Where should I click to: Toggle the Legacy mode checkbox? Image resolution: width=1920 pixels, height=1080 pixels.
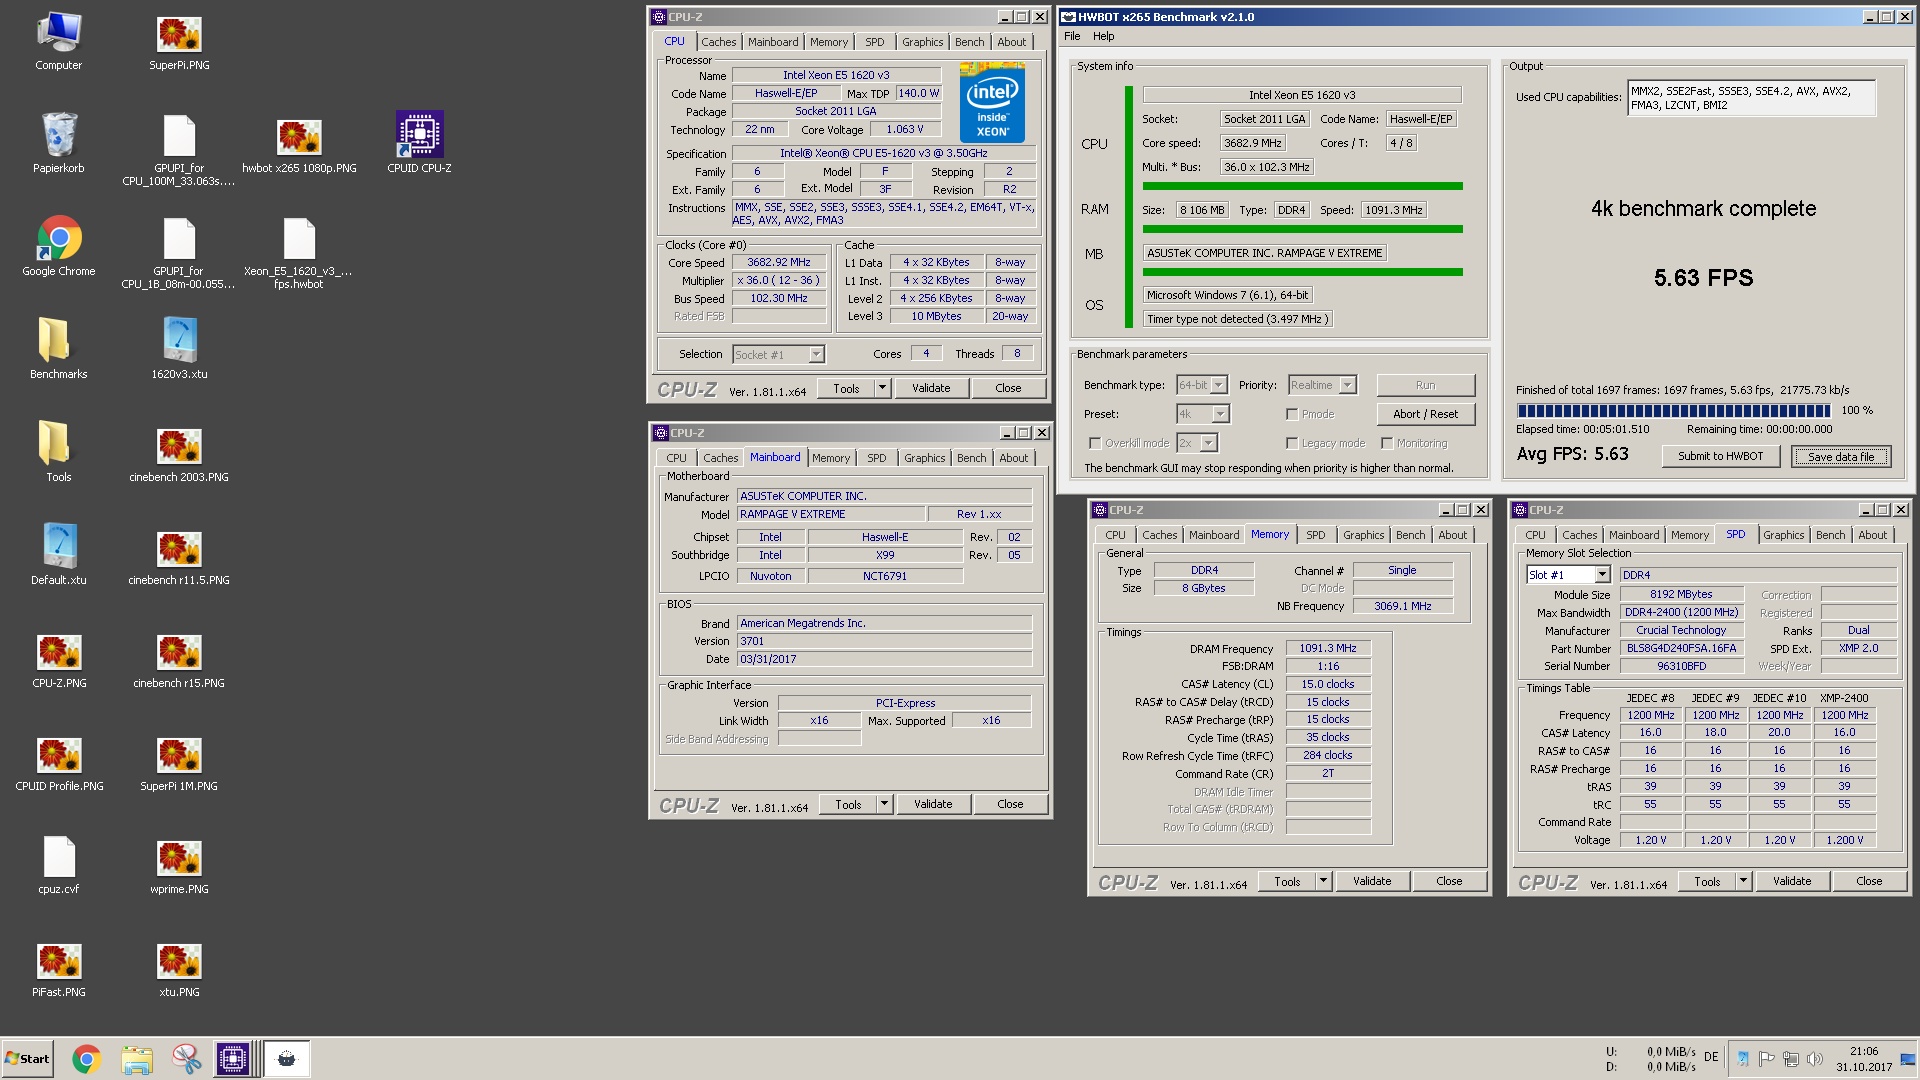tap(1292, 443)
